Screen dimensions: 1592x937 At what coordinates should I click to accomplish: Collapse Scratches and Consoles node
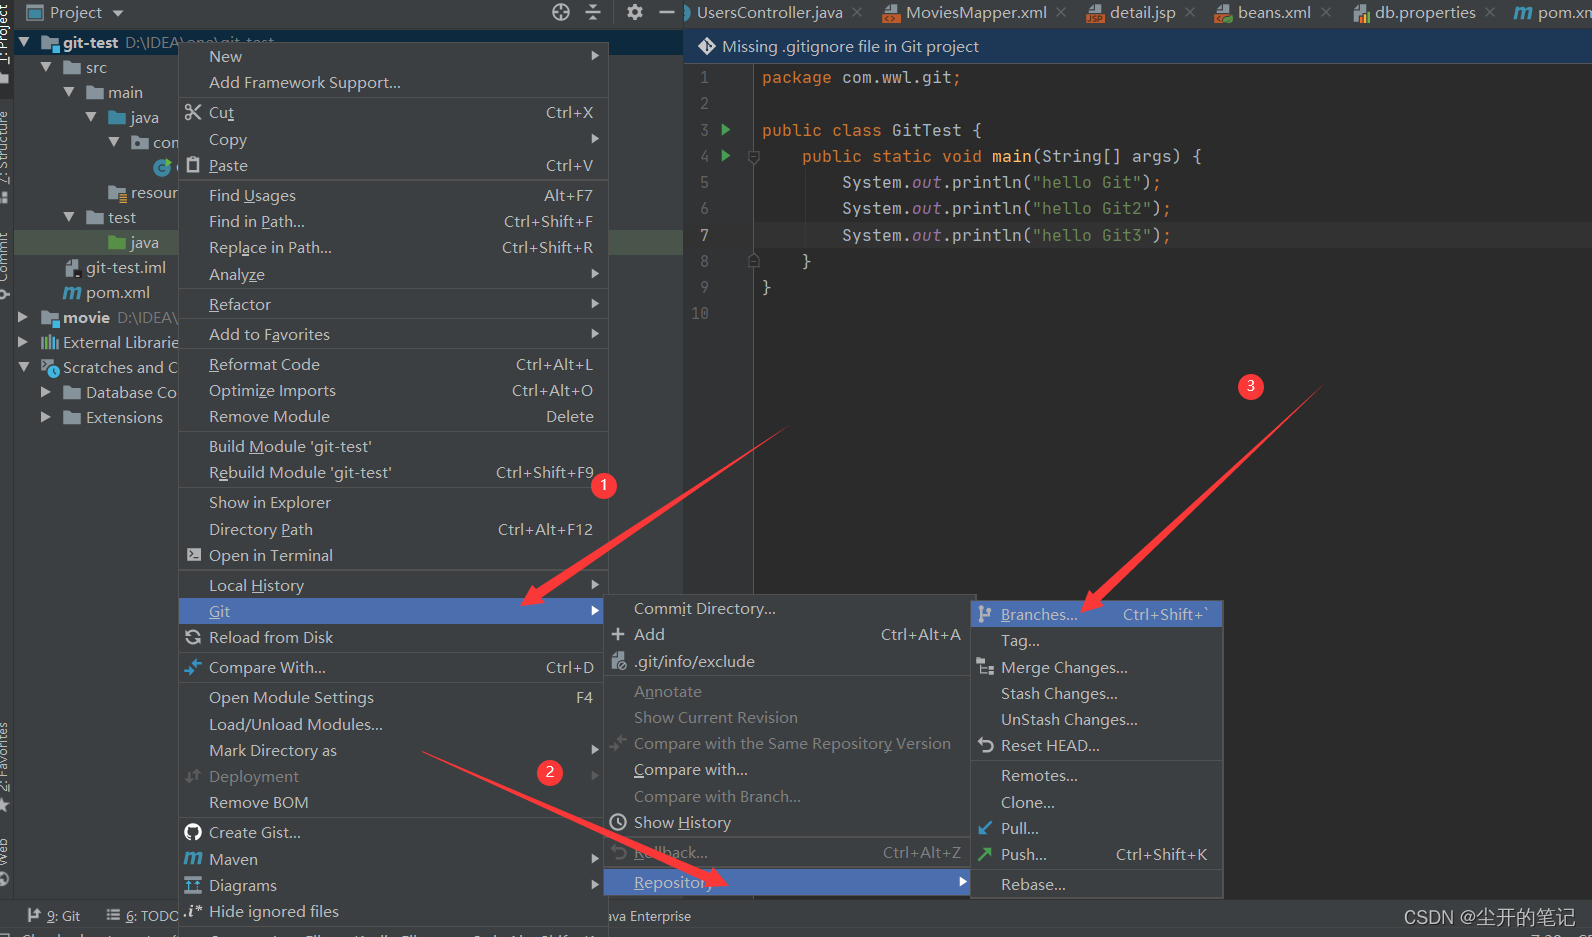tap(23, 367)
